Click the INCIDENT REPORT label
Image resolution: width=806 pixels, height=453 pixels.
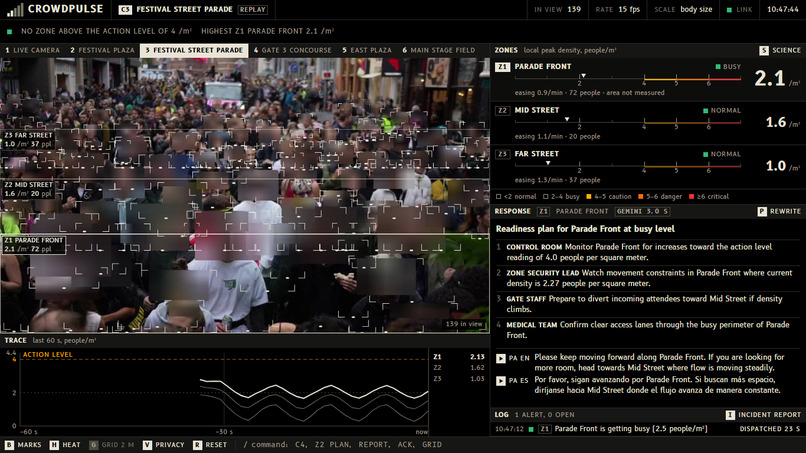click(x=770, y=414)
